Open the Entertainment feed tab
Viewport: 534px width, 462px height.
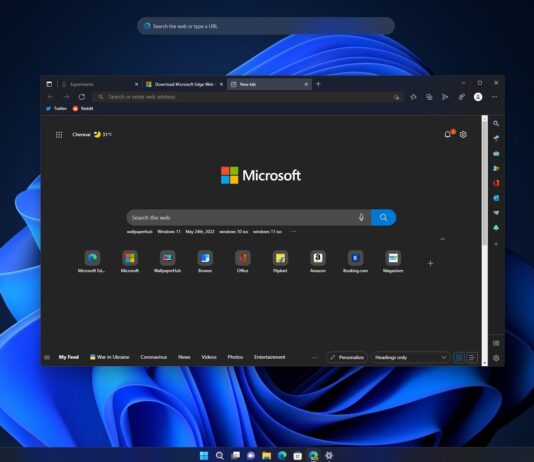tap(269, 357)
